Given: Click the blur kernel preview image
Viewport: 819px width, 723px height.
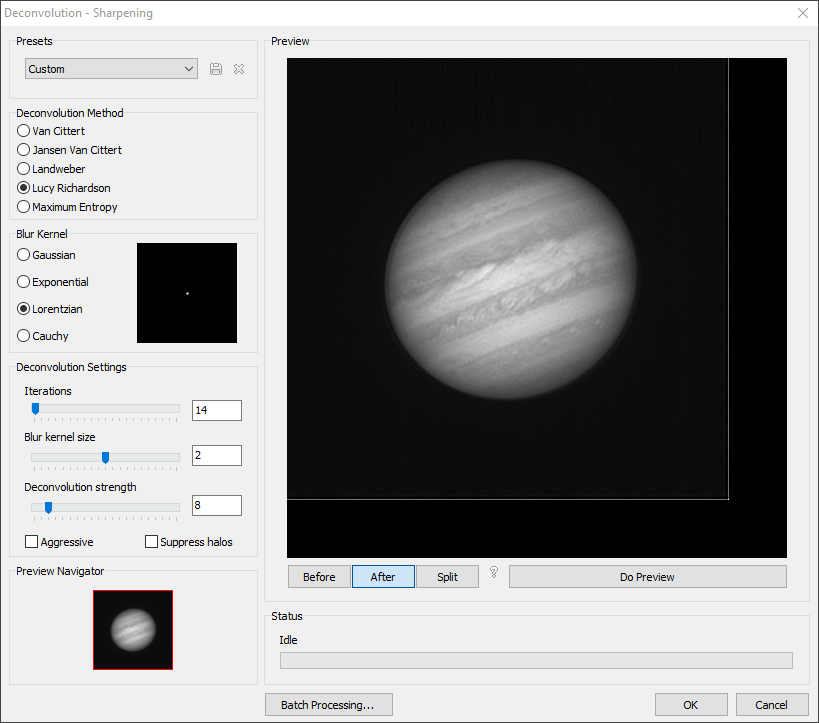Looking at the screenshot, I should coord(187,293).
